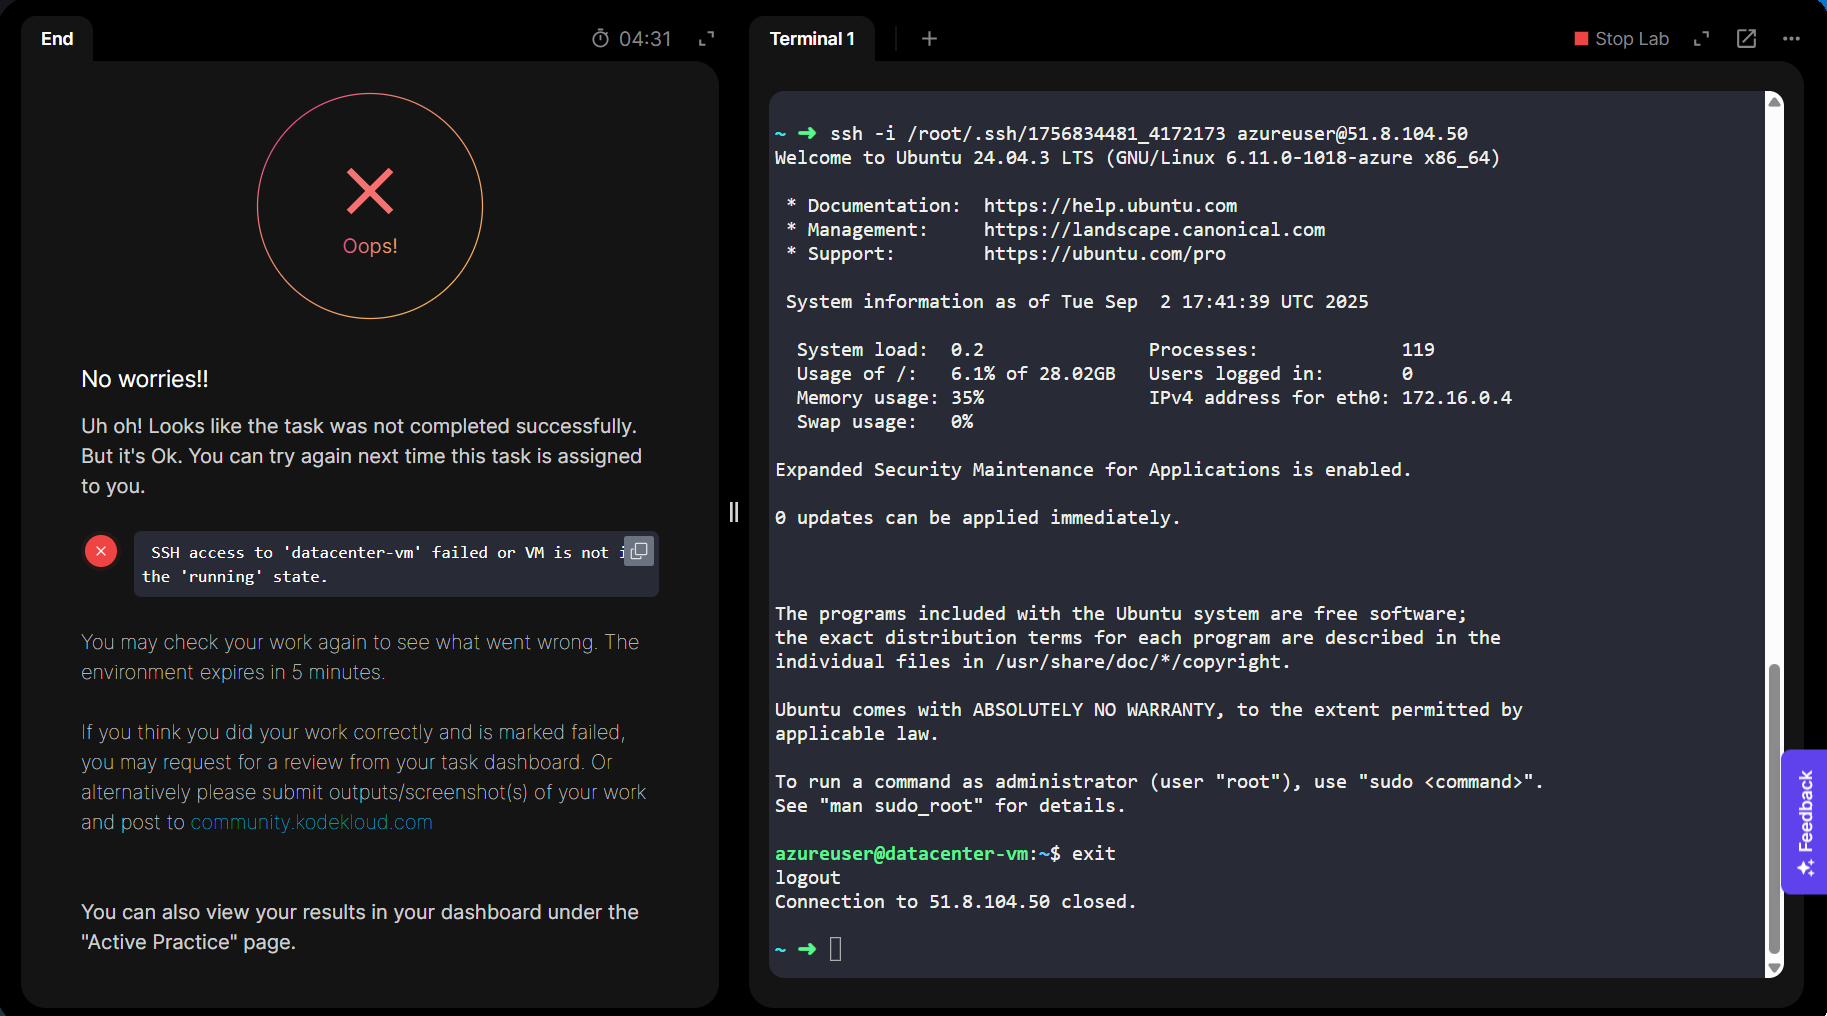Click the red Stop Lab square icon
The height and width of the screenshot is (1016, 1827).
(1581, 39)
